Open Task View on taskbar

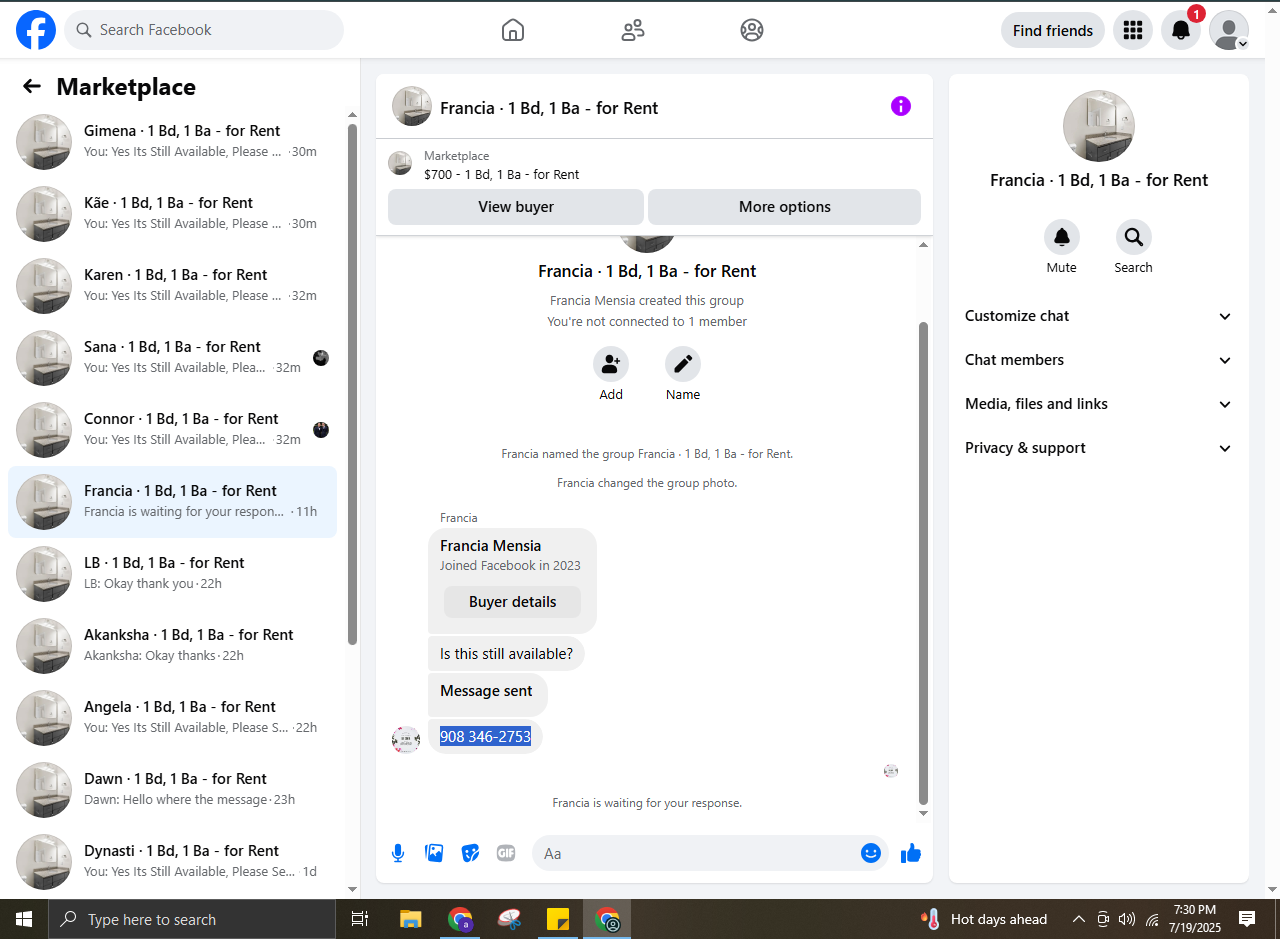click(361, 919)
